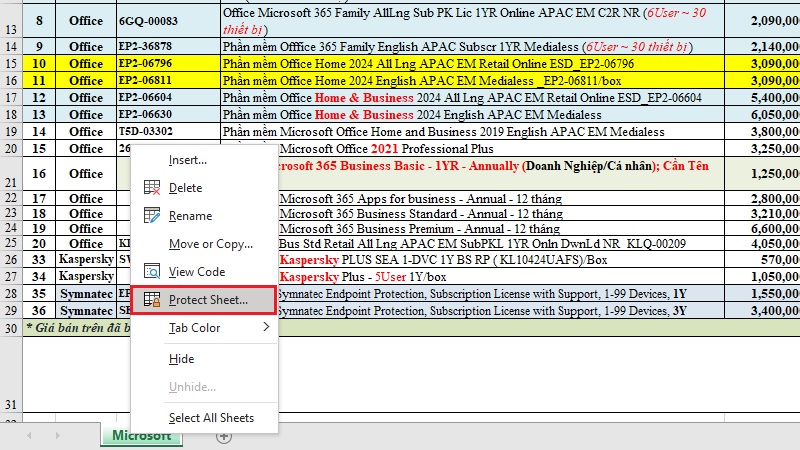This screenshot has height=450, width=800.
Task: Click the greyed Unhide... entry
Action: [x=192, y=387]
